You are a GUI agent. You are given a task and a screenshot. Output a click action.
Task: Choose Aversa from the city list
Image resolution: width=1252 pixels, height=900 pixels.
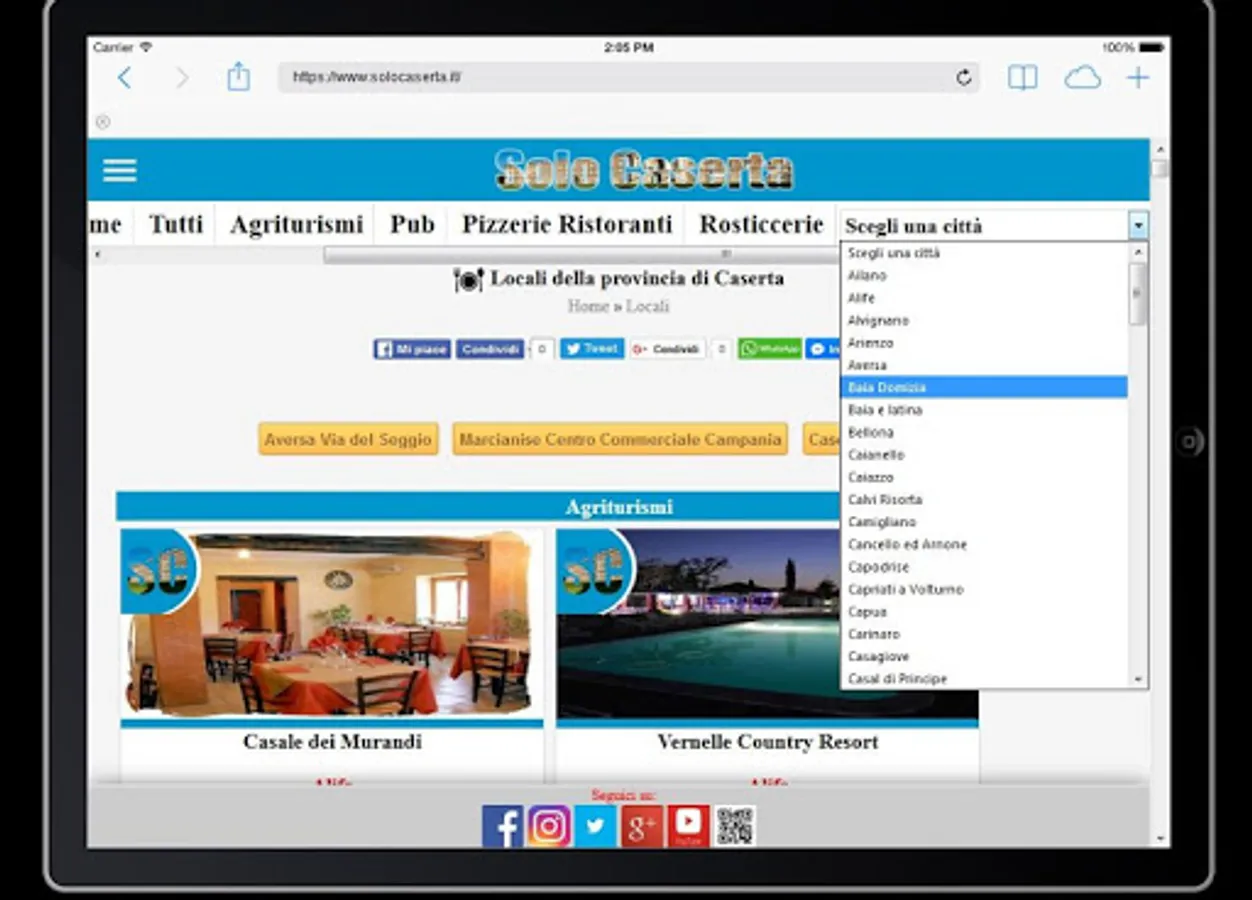click(984, 365)
